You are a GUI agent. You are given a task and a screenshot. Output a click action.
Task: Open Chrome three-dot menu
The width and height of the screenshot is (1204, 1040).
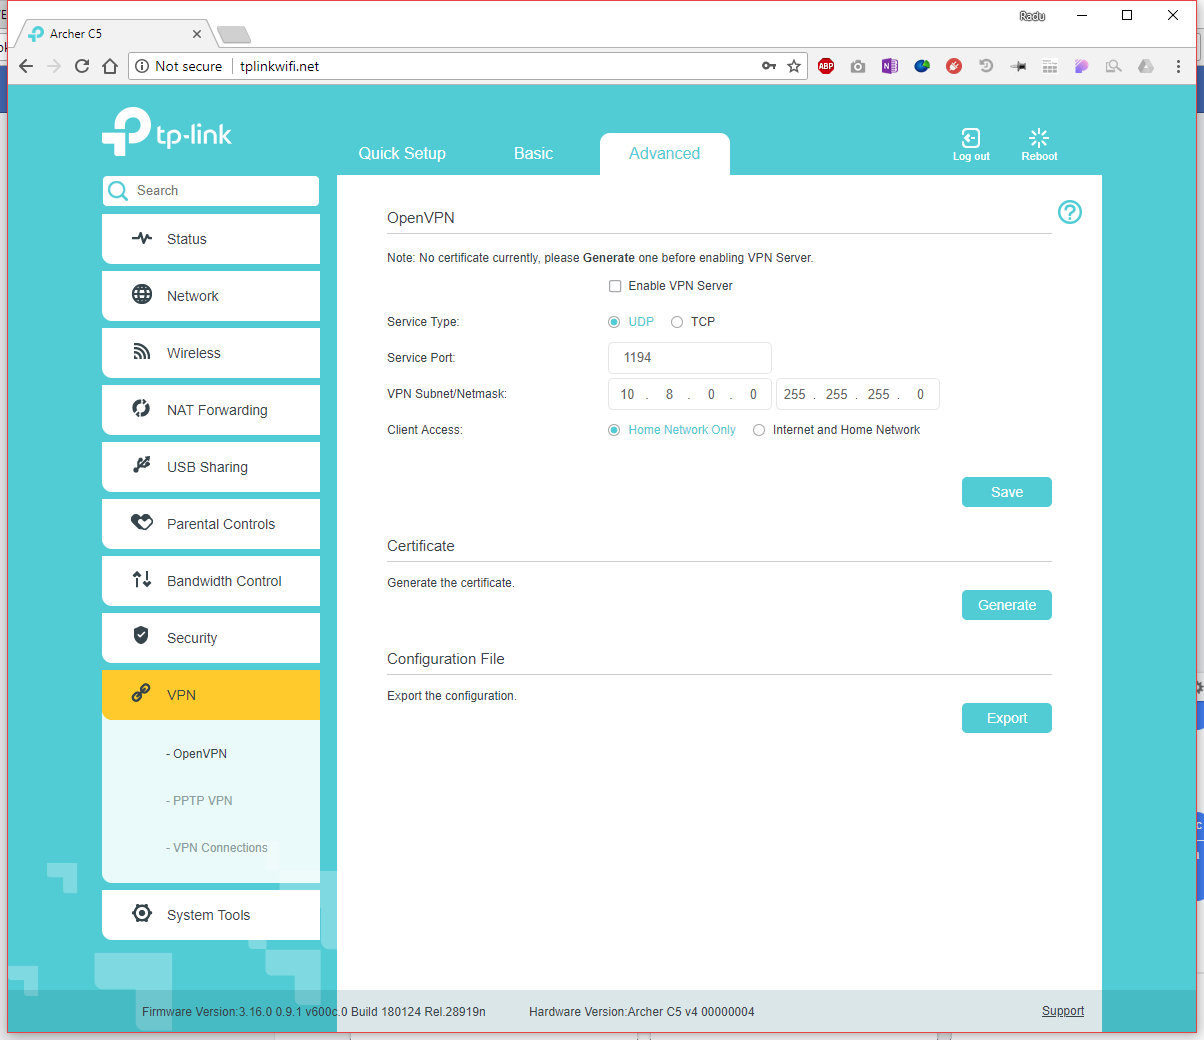click(x=1178, y=66)
